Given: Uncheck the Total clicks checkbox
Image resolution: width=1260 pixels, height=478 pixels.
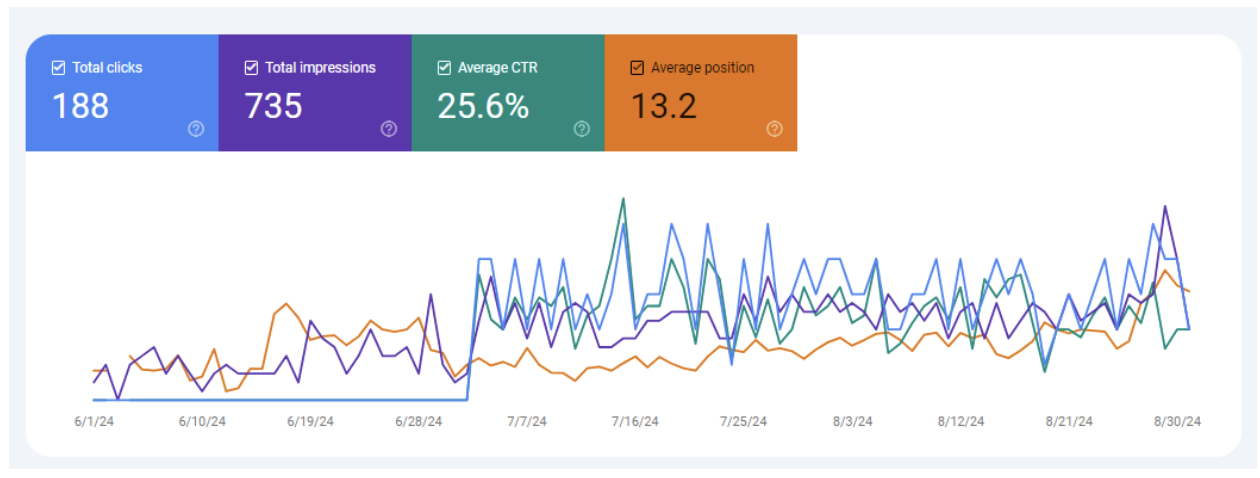Looking at the screenshot, I should (x=58, y=68).
